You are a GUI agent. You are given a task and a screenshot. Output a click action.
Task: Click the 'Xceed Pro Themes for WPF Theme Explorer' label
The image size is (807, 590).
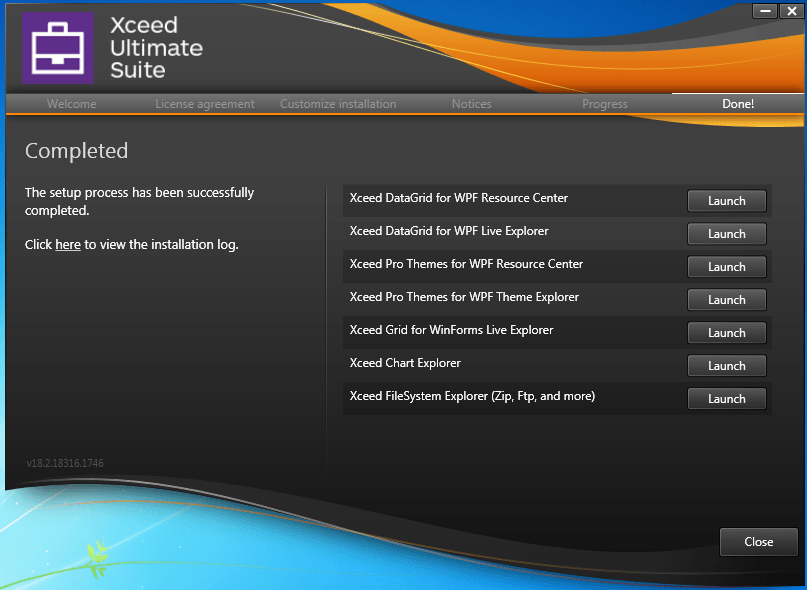click(464, 297)
